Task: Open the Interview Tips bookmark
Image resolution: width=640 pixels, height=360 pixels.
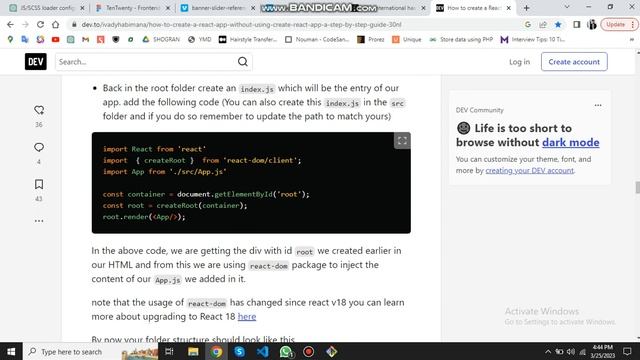Action: (533, 40)
